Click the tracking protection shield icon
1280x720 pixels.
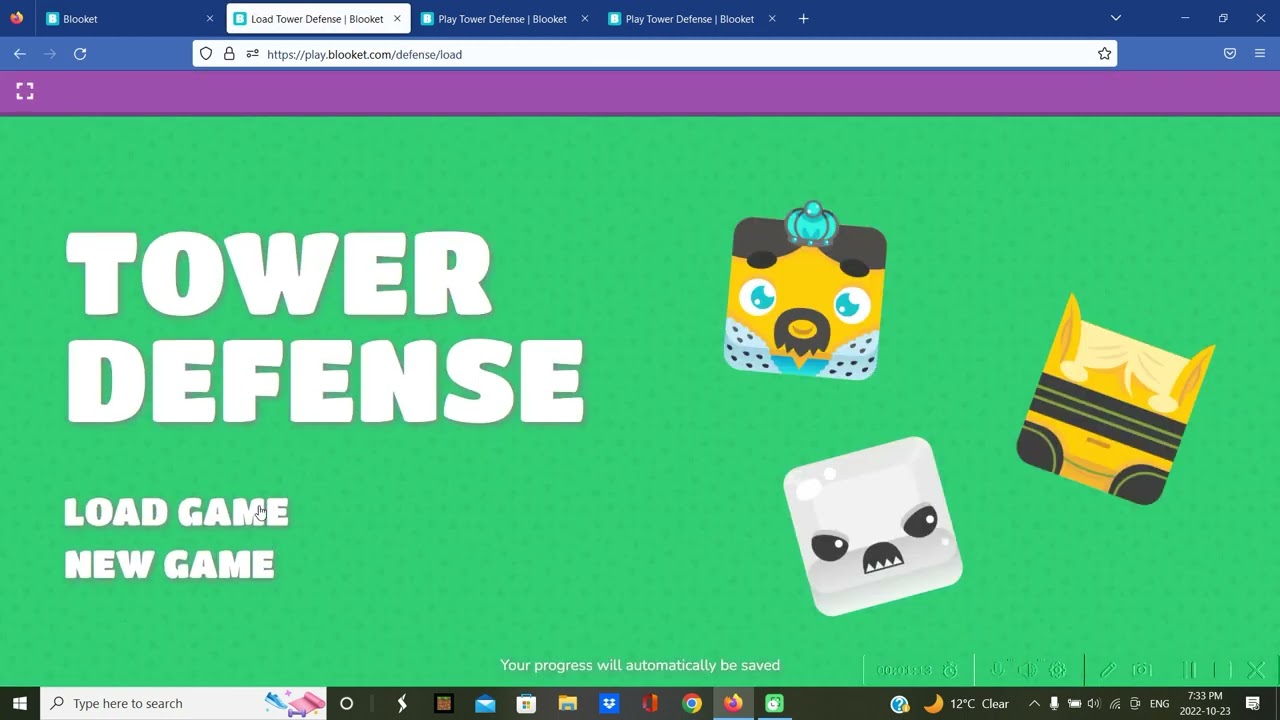(206, 54)
